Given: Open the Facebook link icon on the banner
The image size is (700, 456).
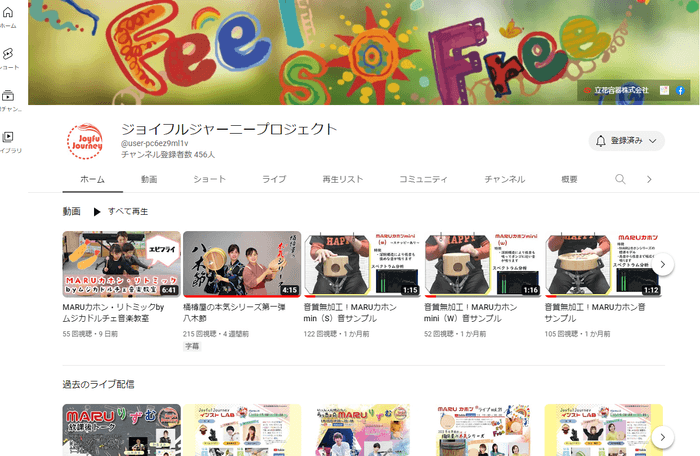Looking at the screenshot, I should (x=680, y=90).
